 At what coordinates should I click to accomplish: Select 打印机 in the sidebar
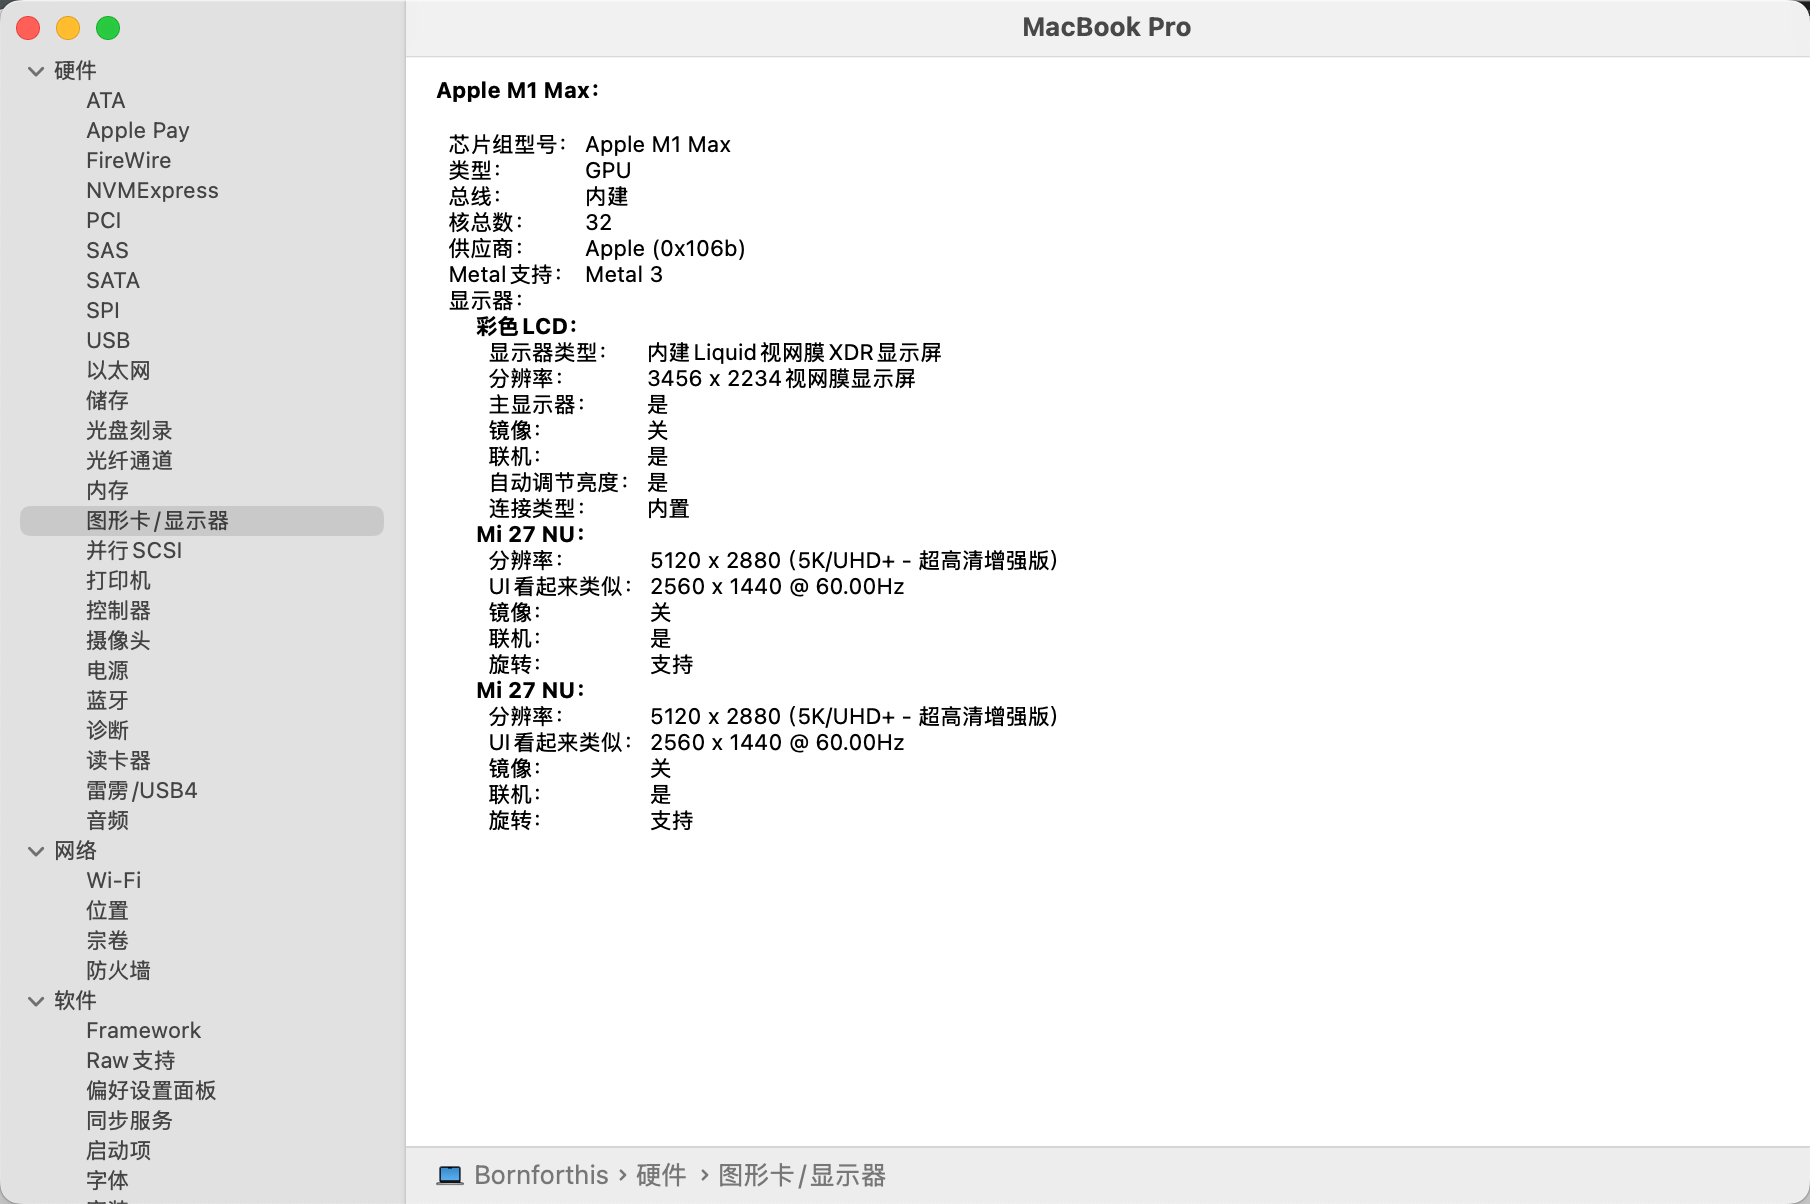coord(118,581)
